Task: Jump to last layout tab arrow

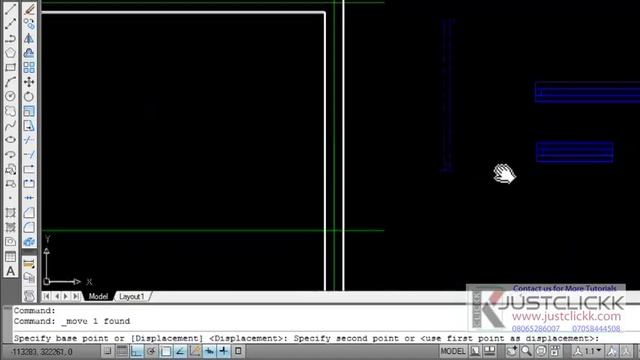Action: [x=76, y=296]
